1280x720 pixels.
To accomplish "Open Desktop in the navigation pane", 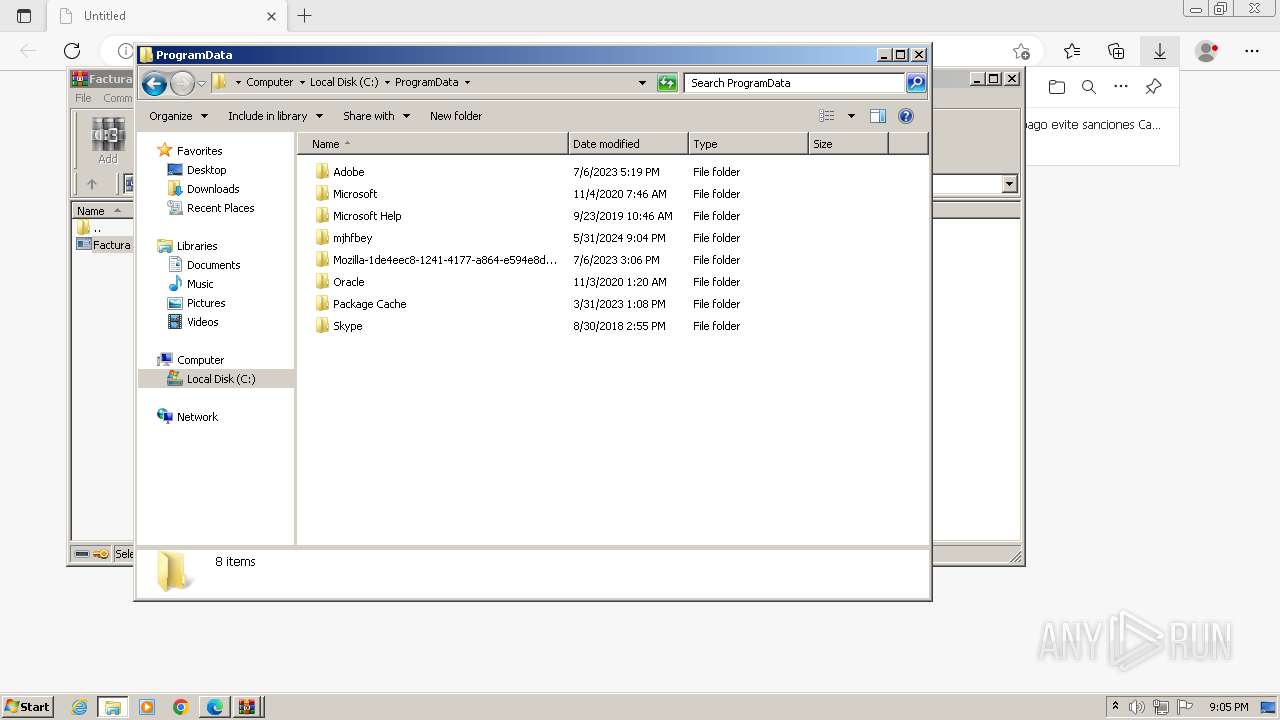I will 206,170.
